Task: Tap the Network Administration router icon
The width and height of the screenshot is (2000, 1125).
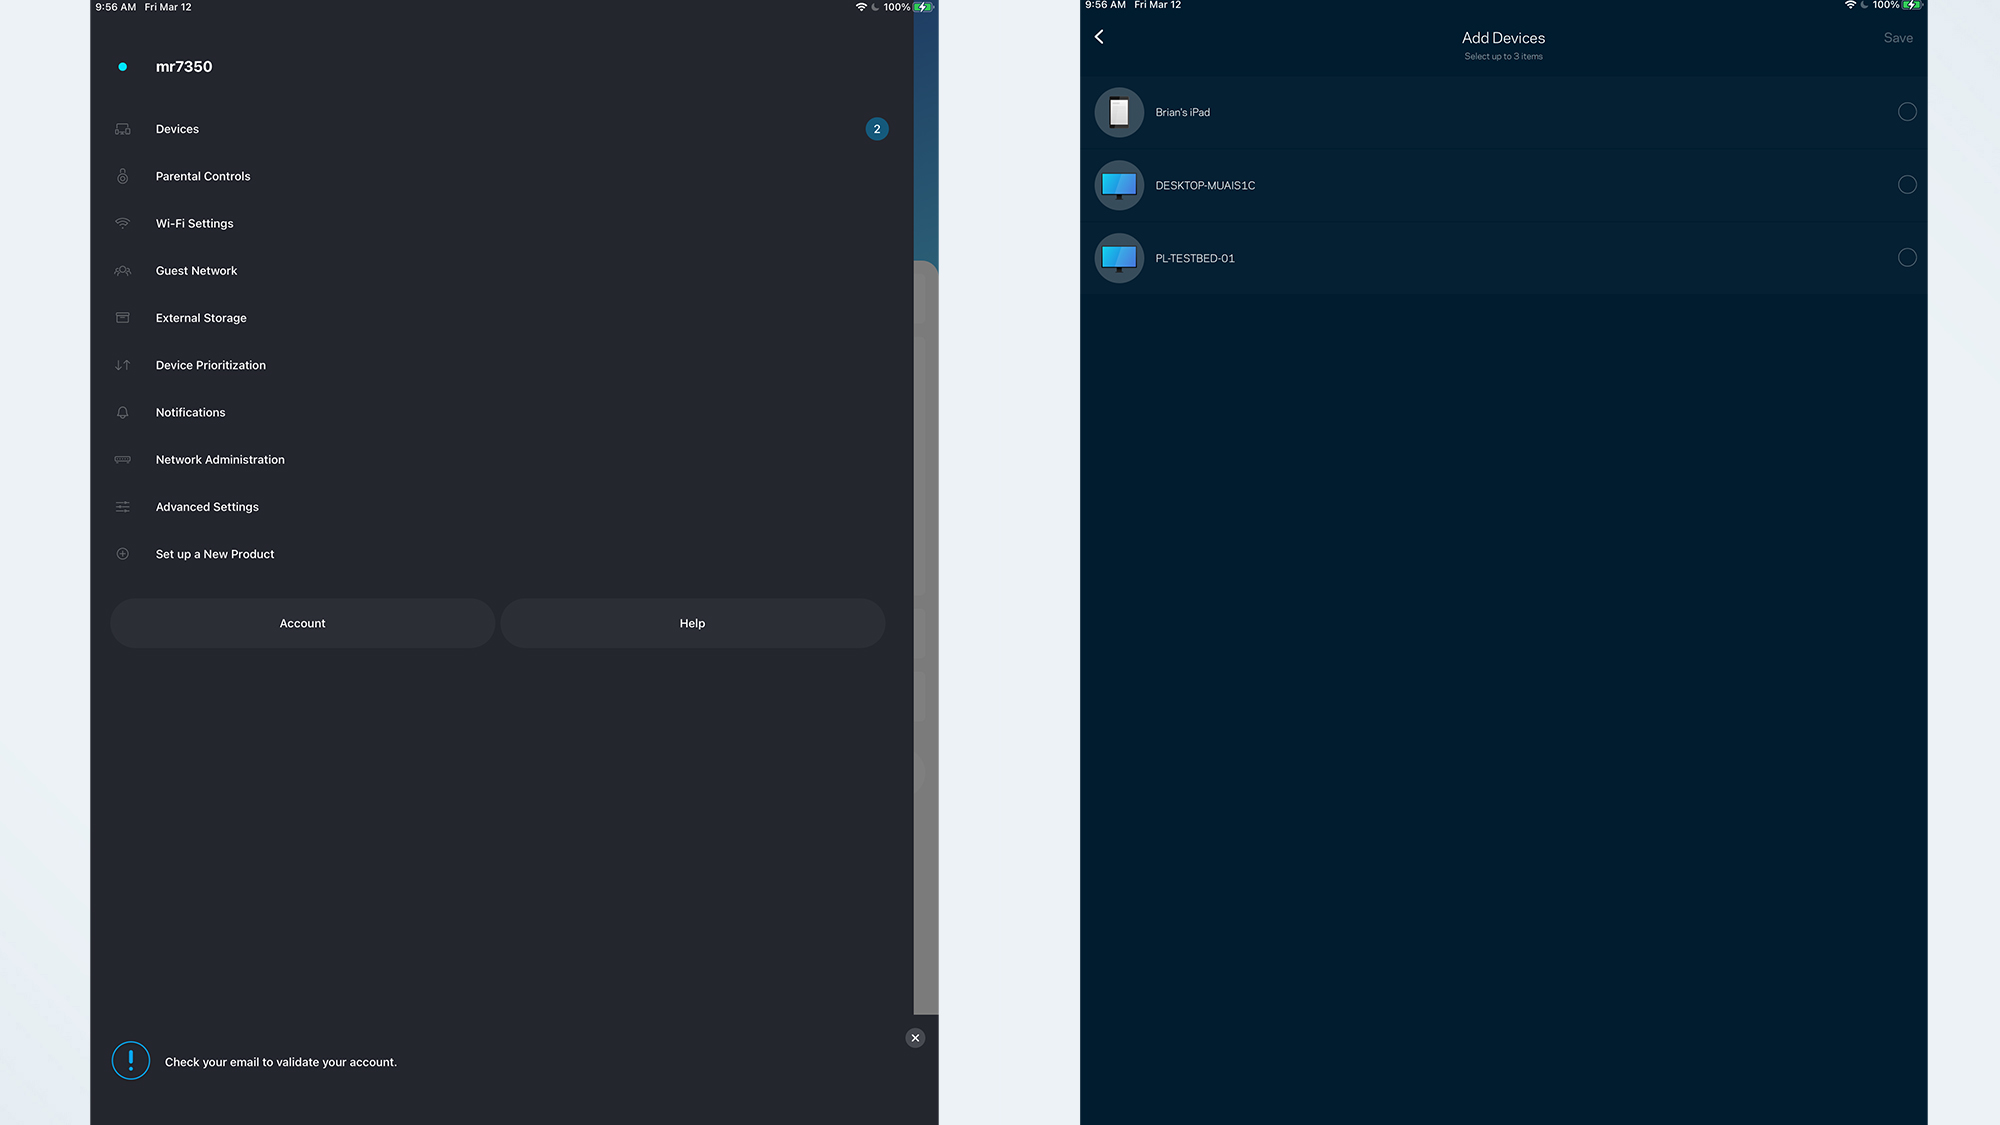Action: tap(122, 460)
